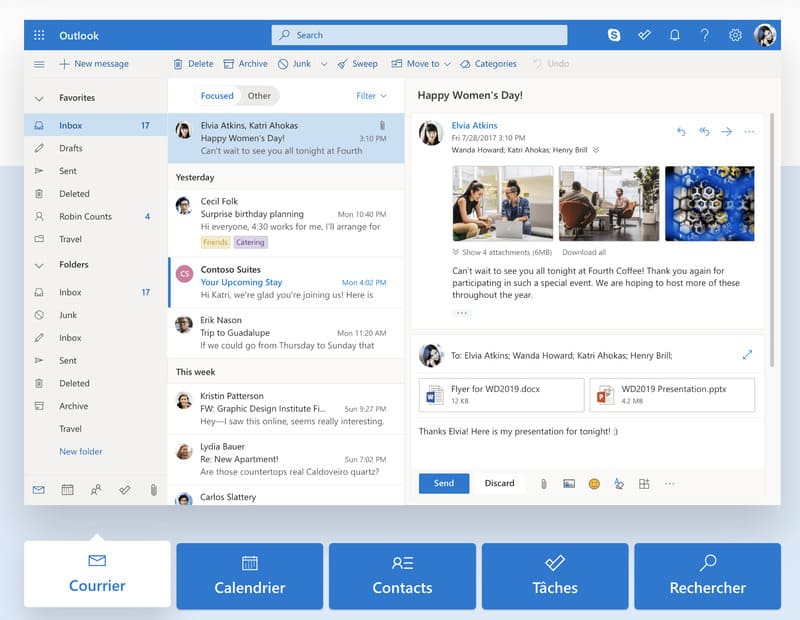The height and width of the screenshot is (620, 800).
Task: Open add-ins icon in reply toolbar
Action: point(644,483)
